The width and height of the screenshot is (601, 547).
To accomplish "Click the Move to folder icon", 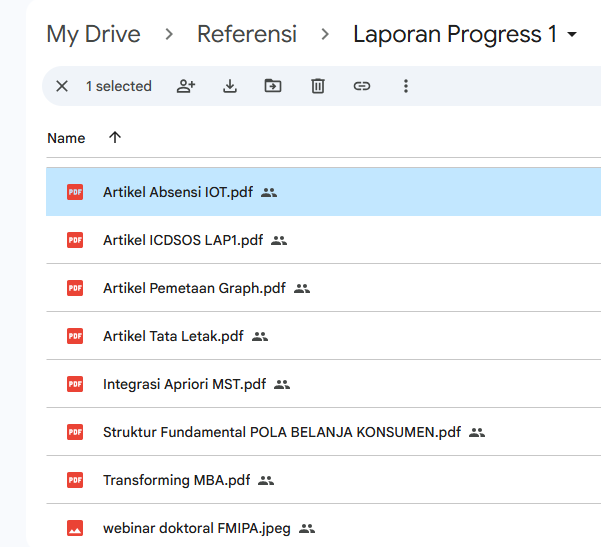I will 273,87.
